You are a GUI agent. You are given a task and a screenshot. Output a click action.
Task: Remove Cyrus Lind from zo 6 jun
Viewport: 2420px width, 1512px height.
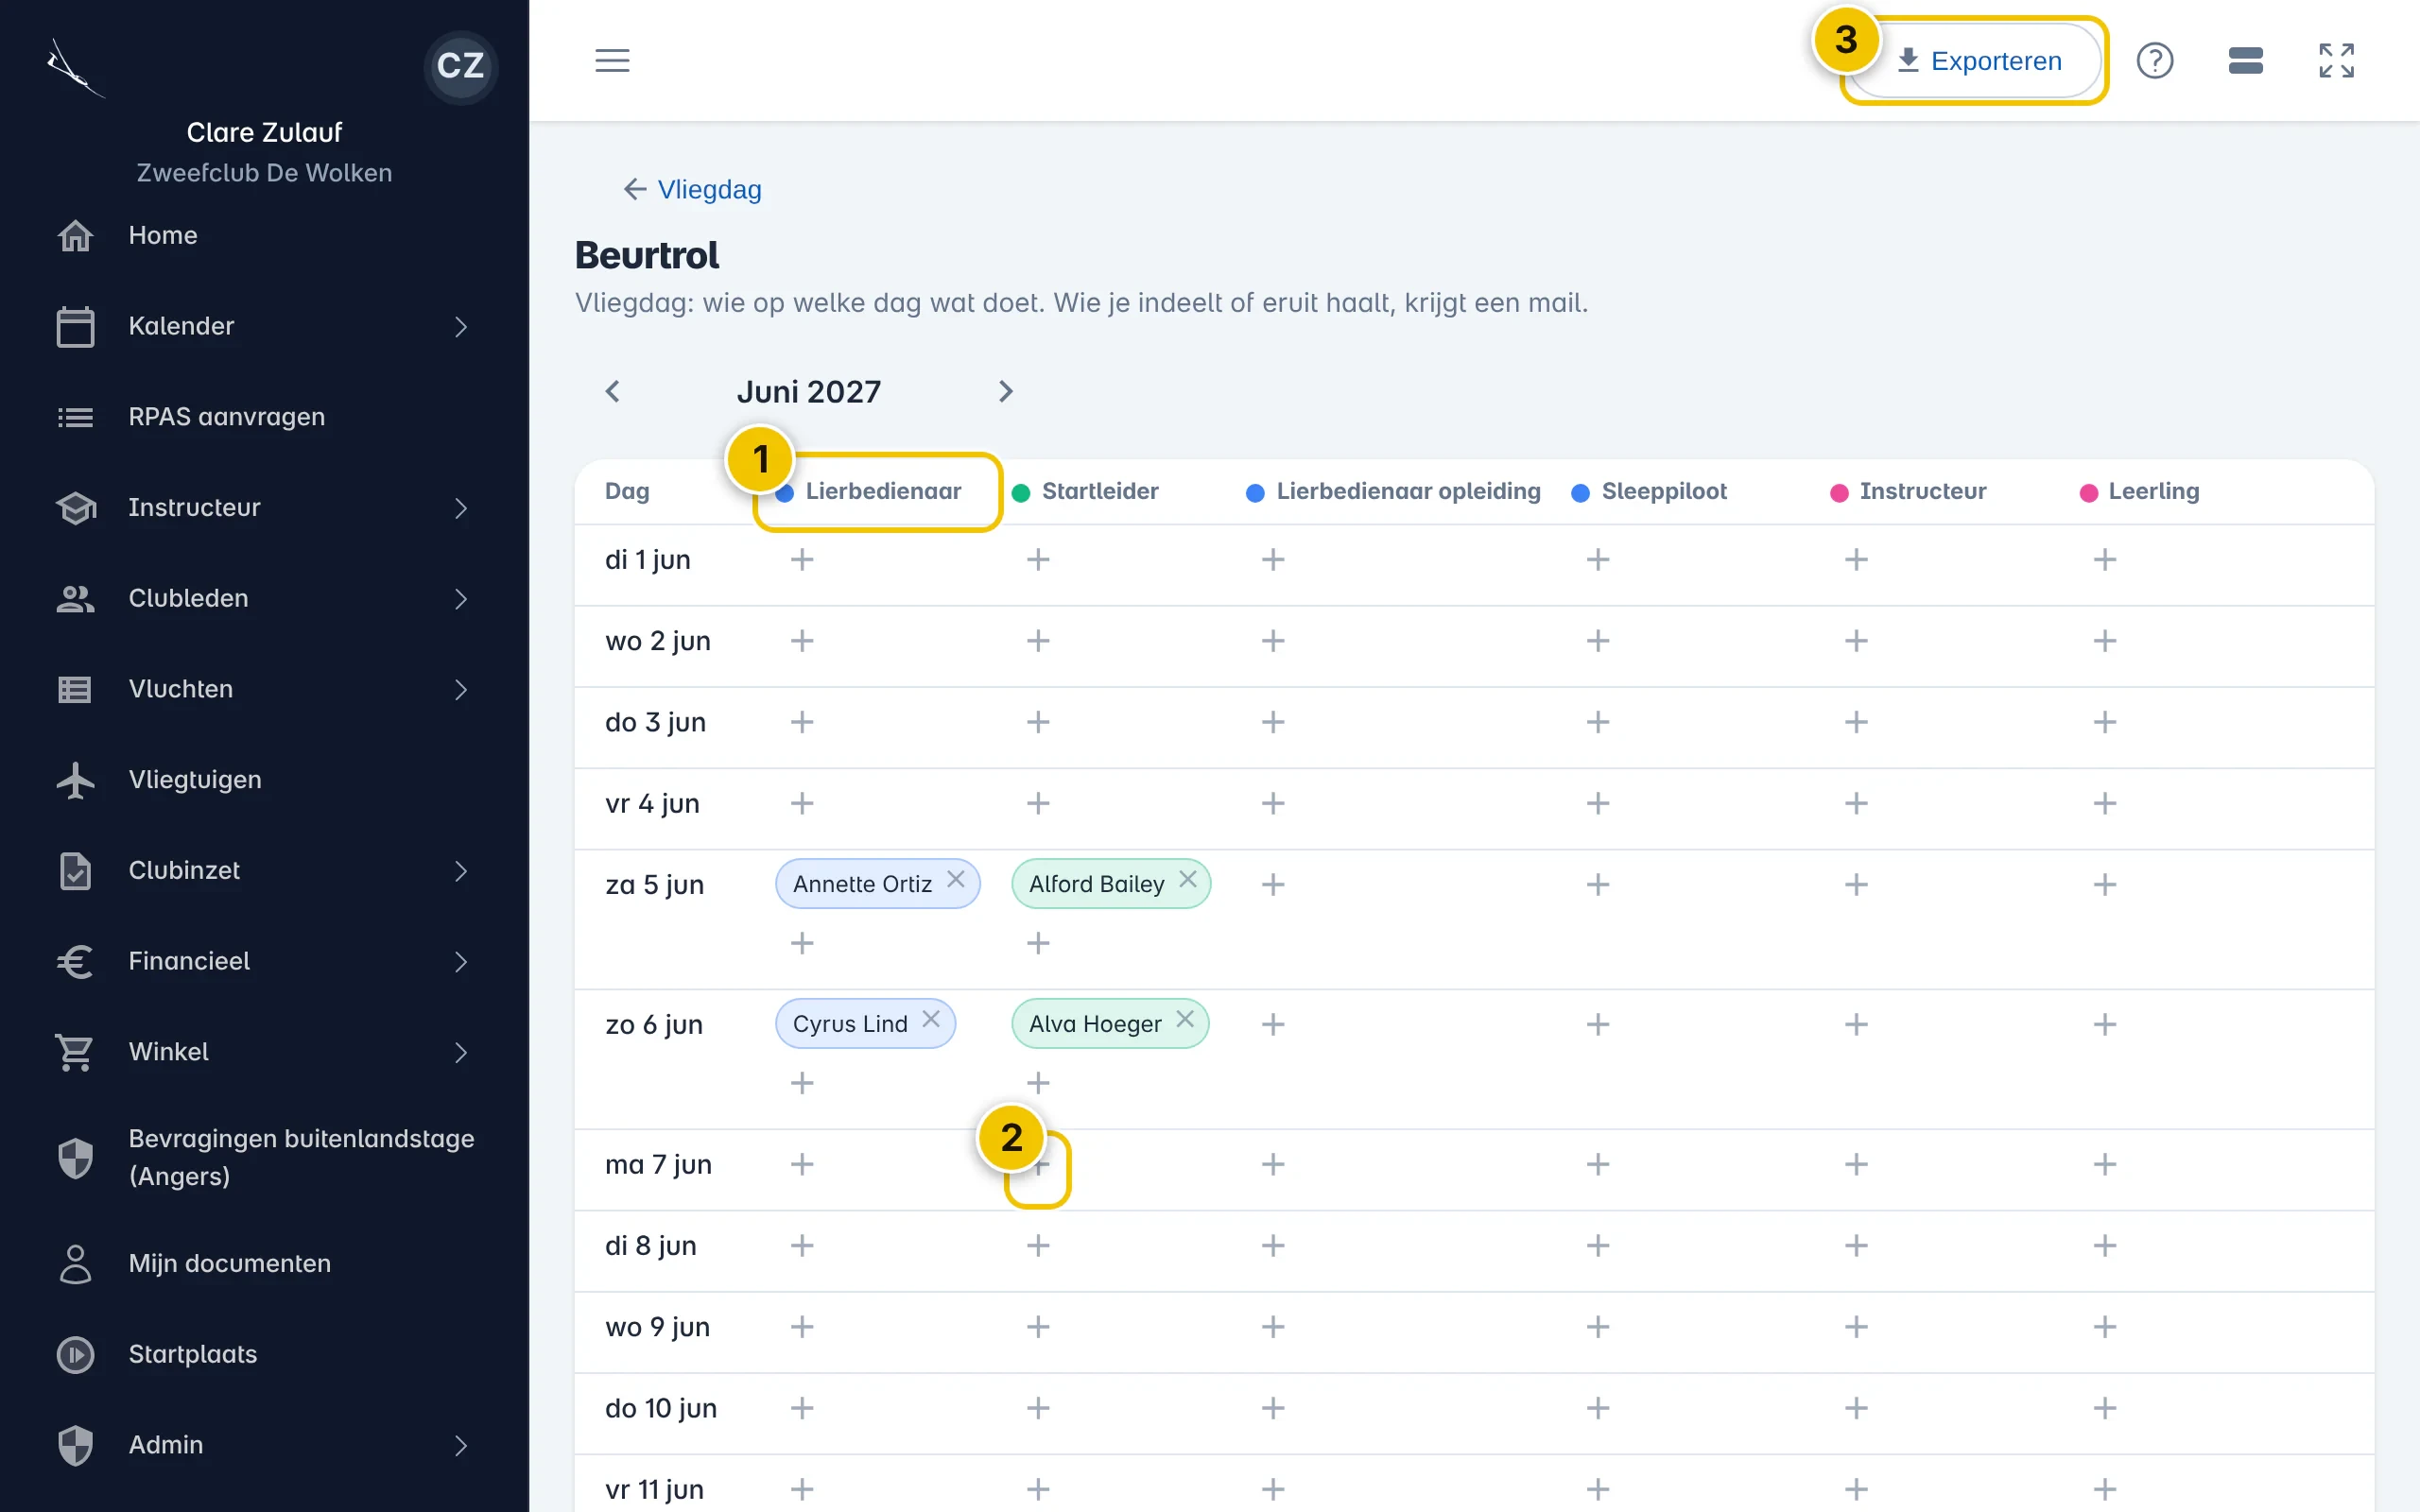click(931, 1019)
